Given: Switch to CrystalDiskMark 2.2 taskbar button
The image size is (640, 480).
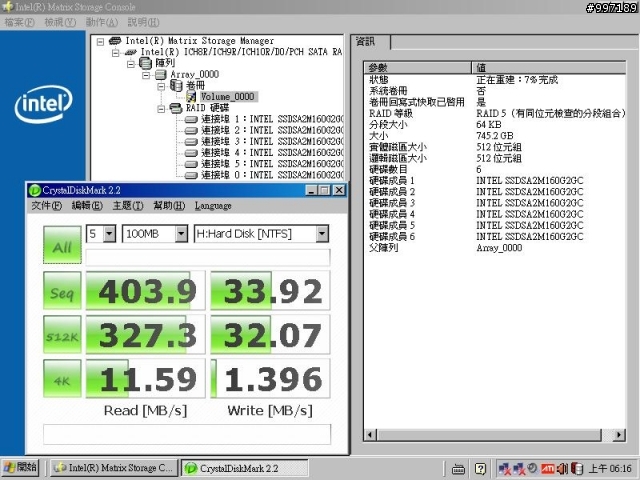Looking at the screenshot, I should pos(244,468).
